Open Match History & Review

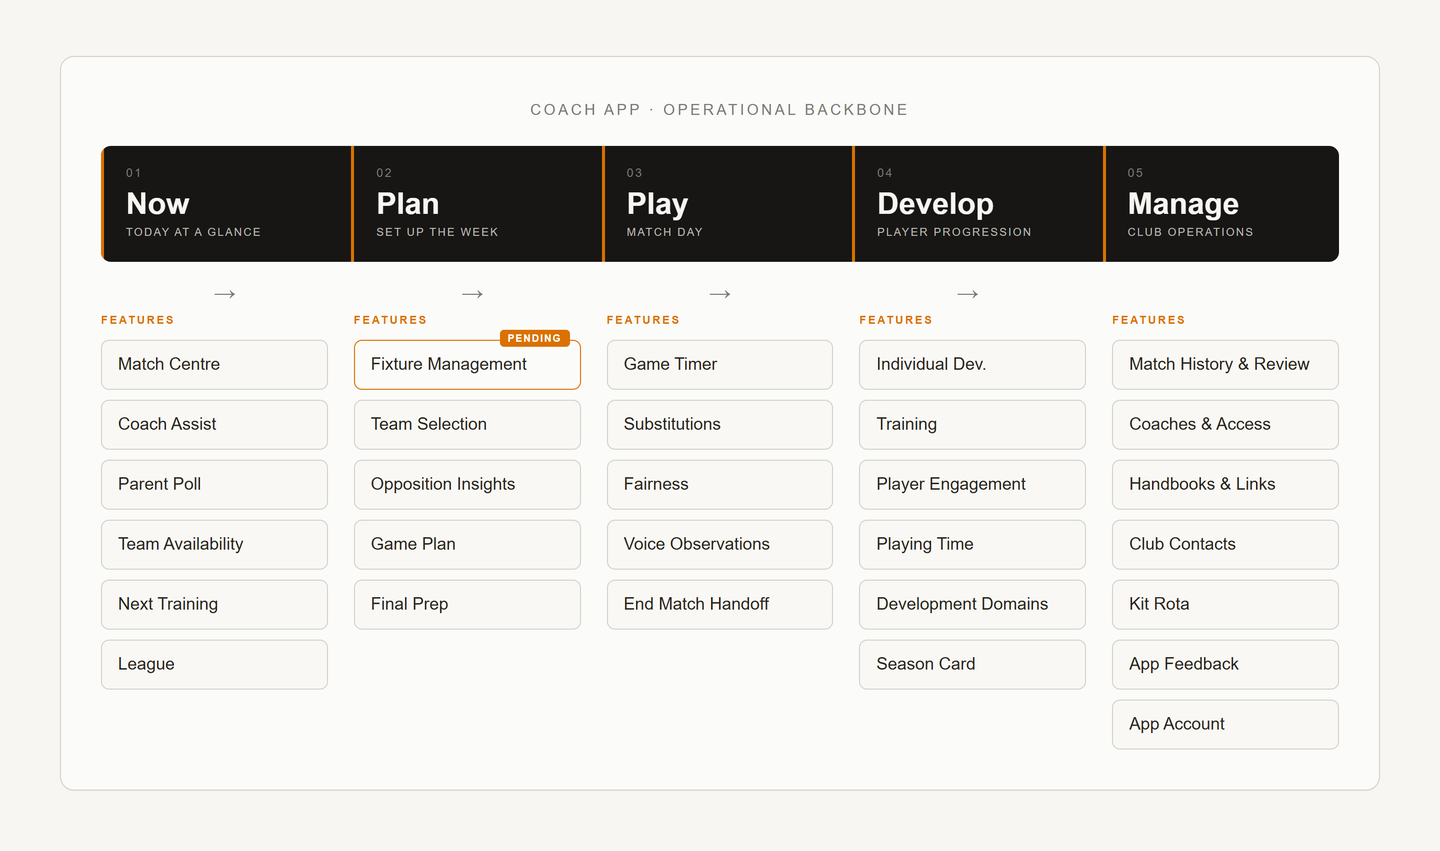click(1225, 365)
